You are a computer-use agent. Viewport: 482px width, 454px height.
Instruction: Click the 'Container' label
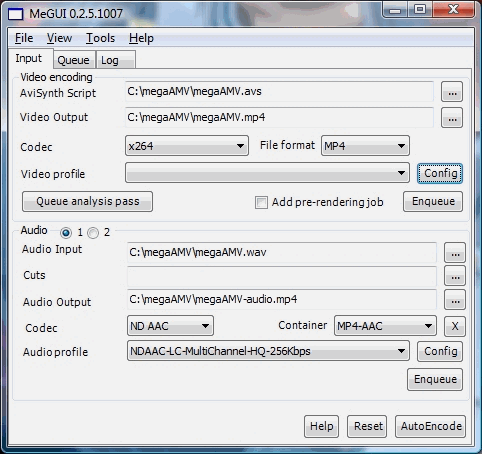click(x=303, y=325)
